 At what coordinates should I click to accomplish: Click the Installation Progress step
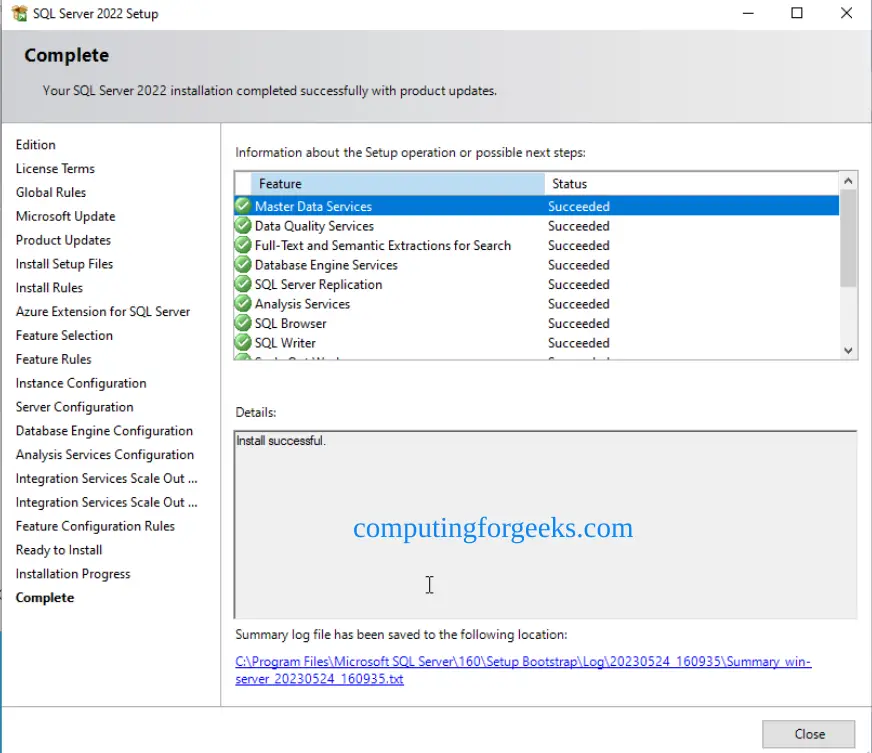pos(73,574)
